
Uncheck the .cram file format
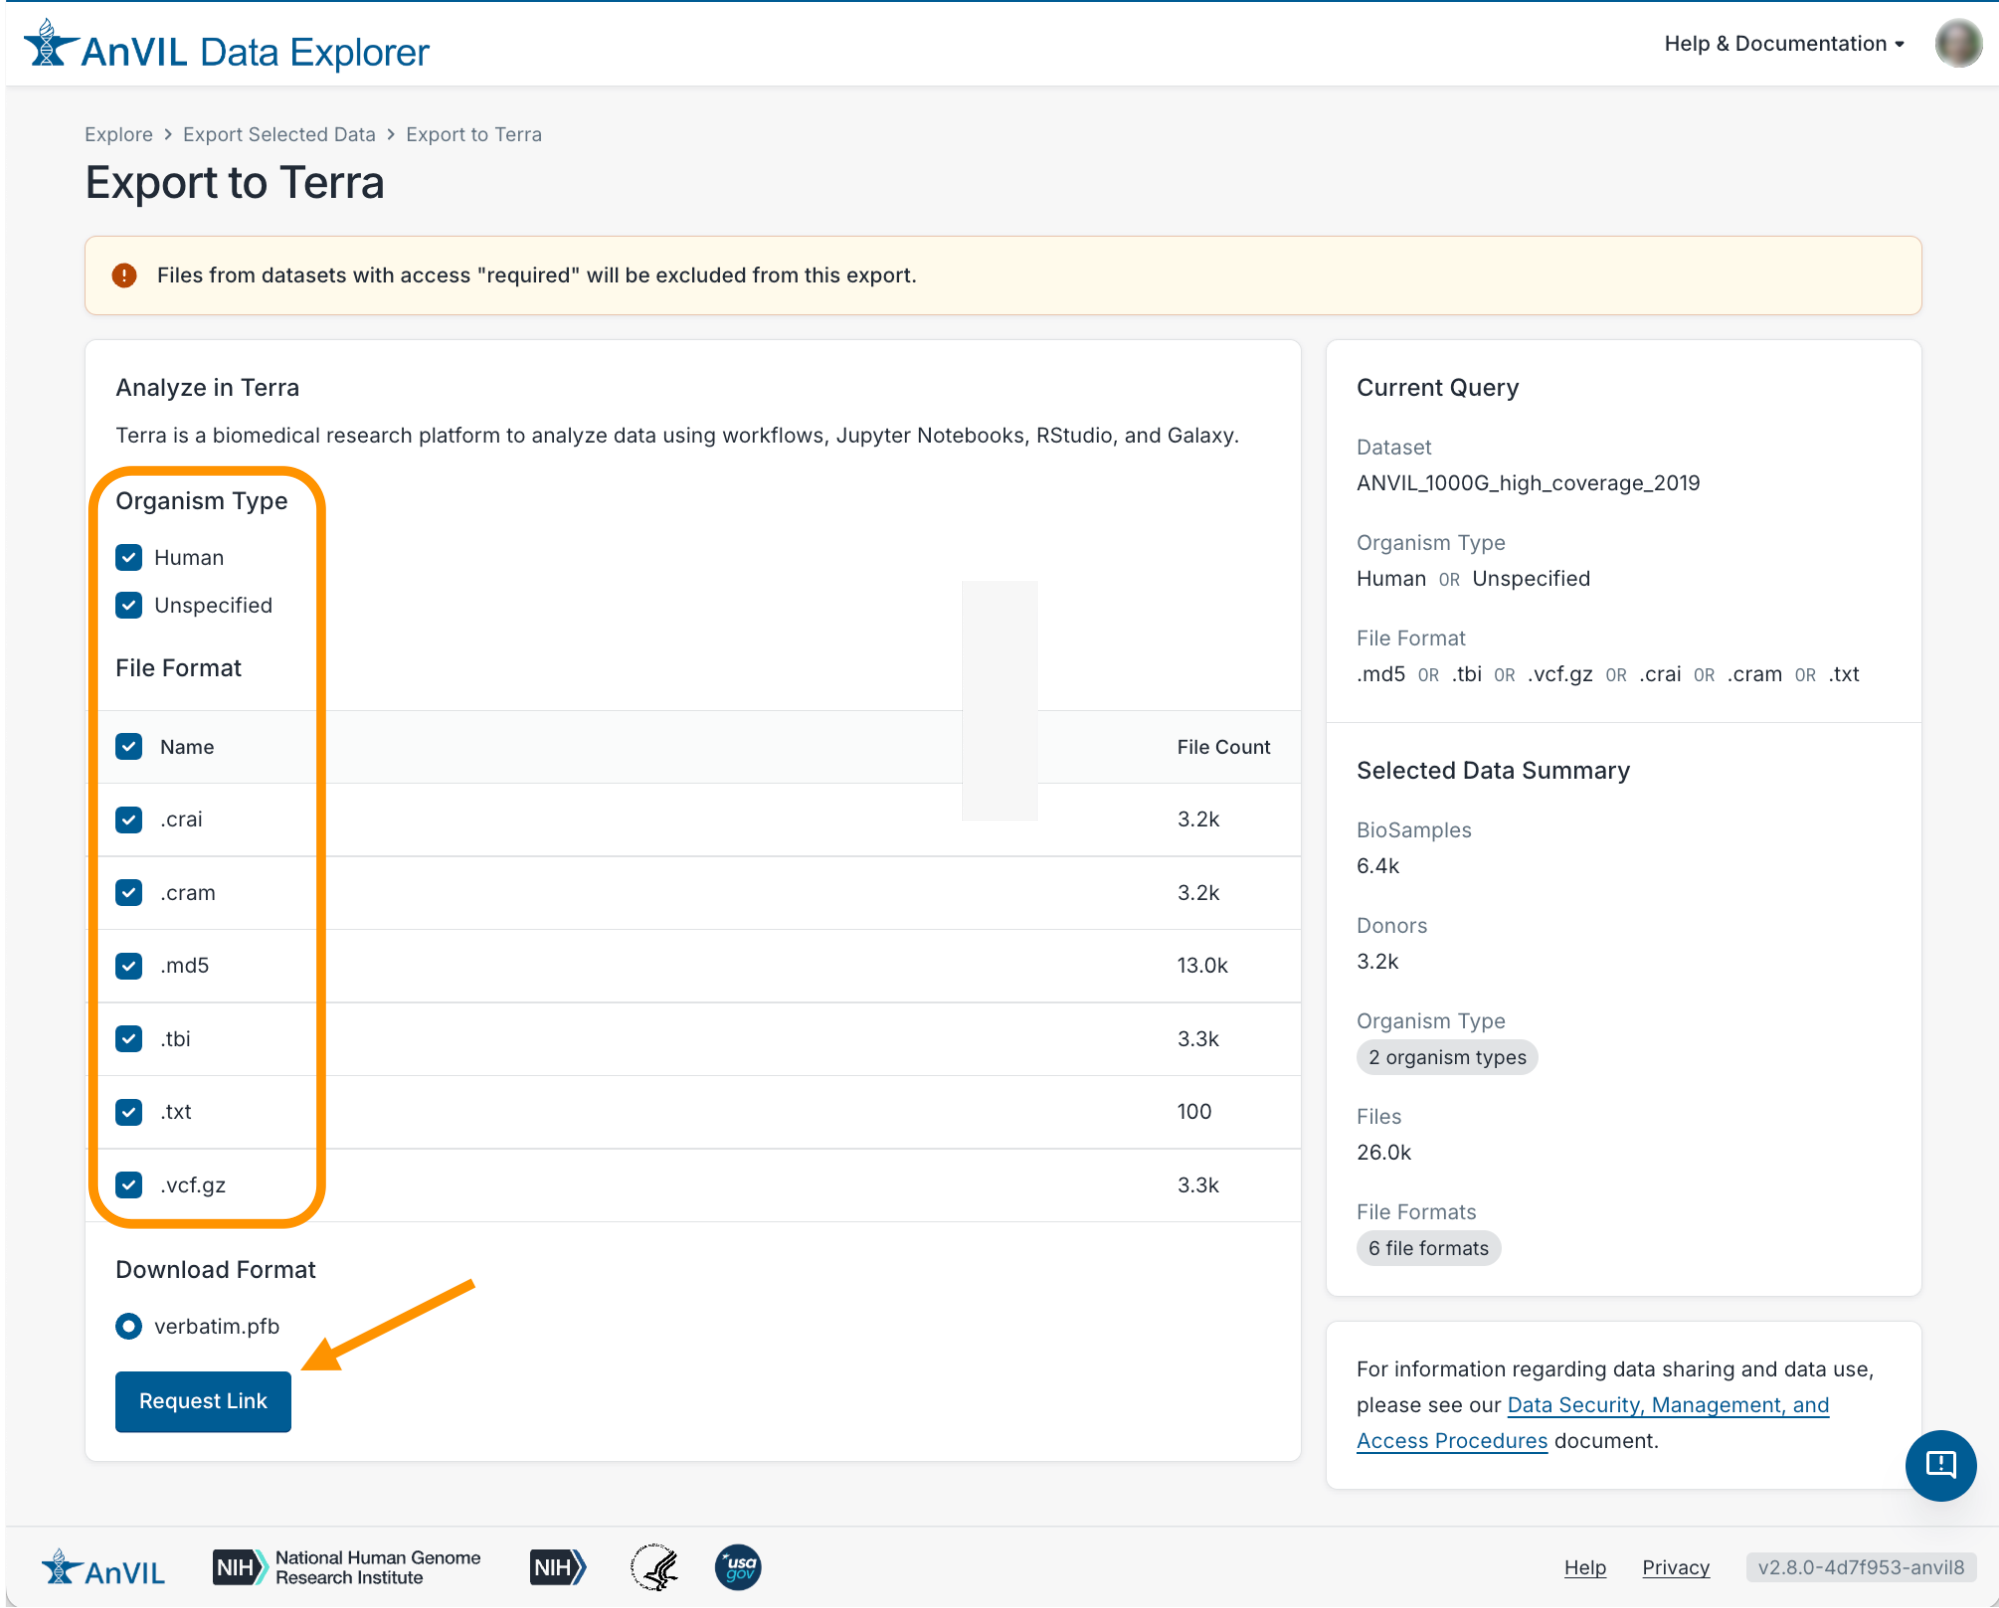pyautogui.click(x=129, y=892)
